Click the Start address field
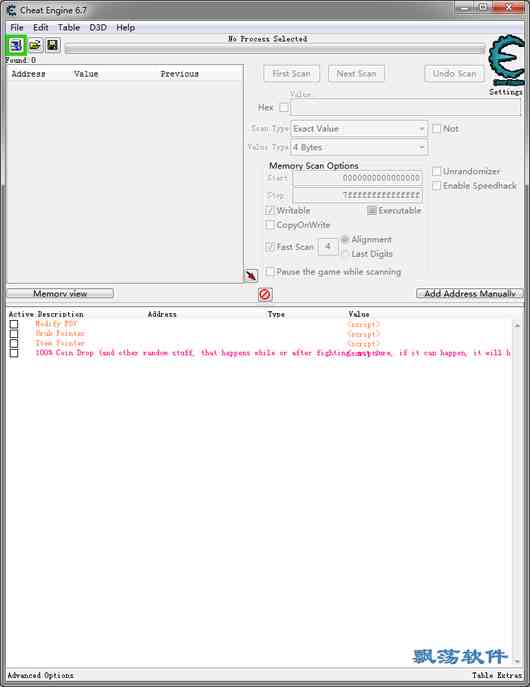 (357, 178)
